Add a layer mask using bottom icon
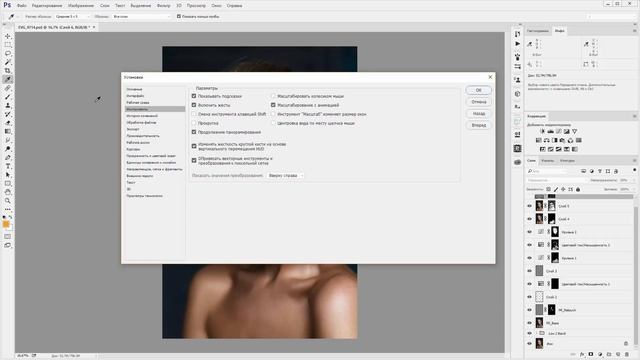 point(591,354)
